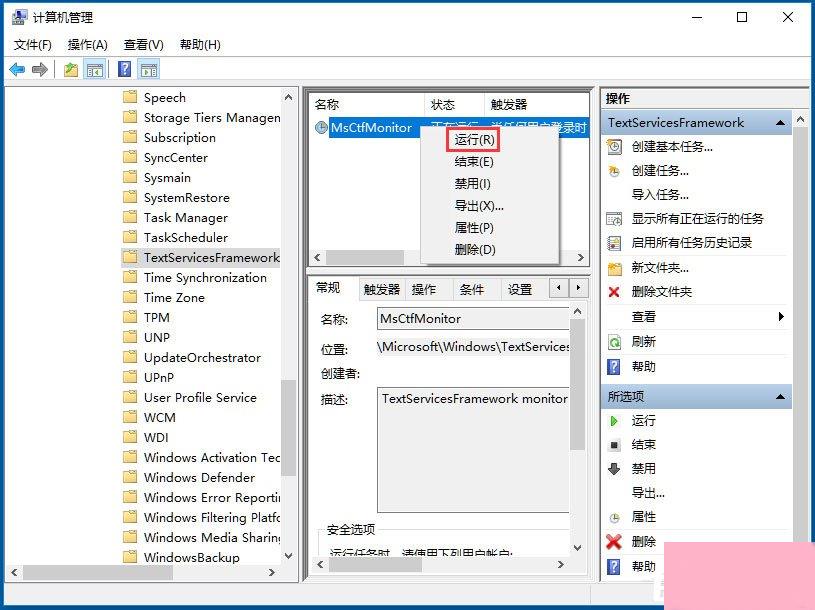Click the Forward arrow toolbar icon
815x610 pixels.
coord(40,69)
